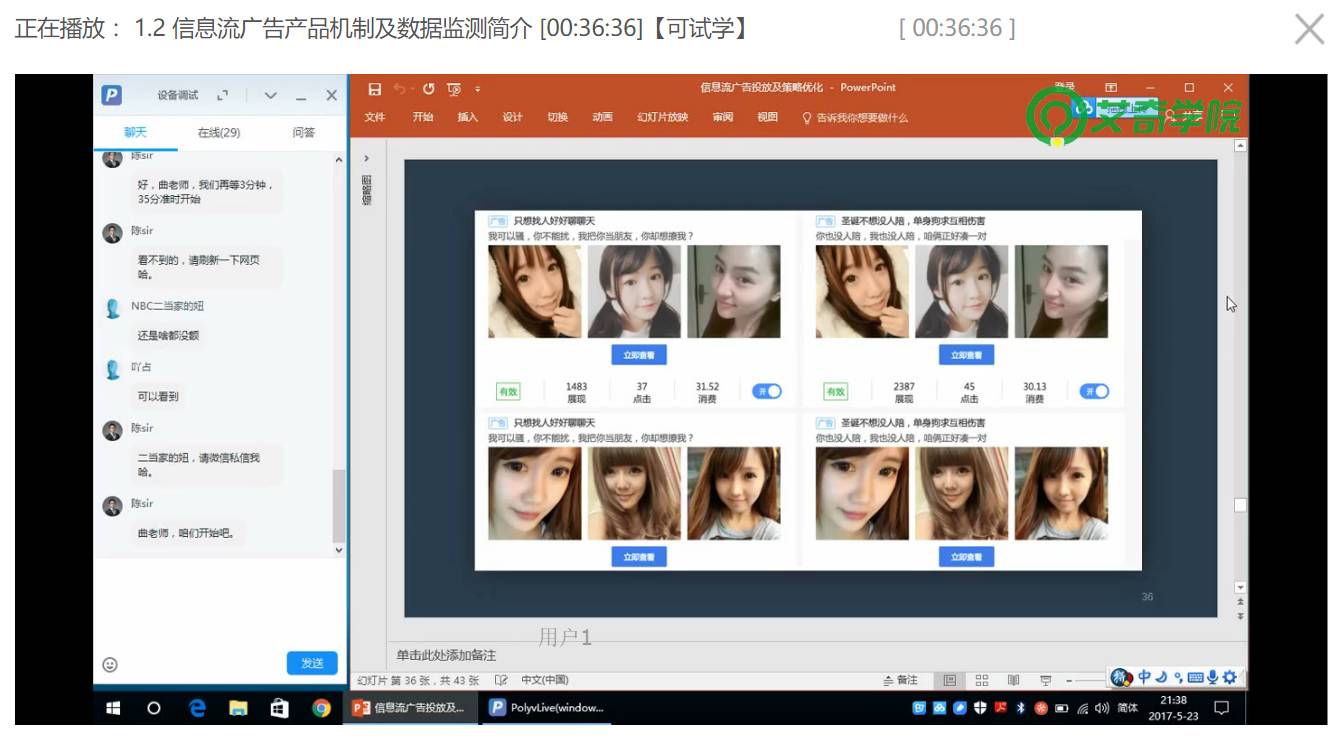The width and height of the screenshot is (1341, 741).
Task: Save the presentation using the floppy disk icon
Action: click(x=375, y=89)
